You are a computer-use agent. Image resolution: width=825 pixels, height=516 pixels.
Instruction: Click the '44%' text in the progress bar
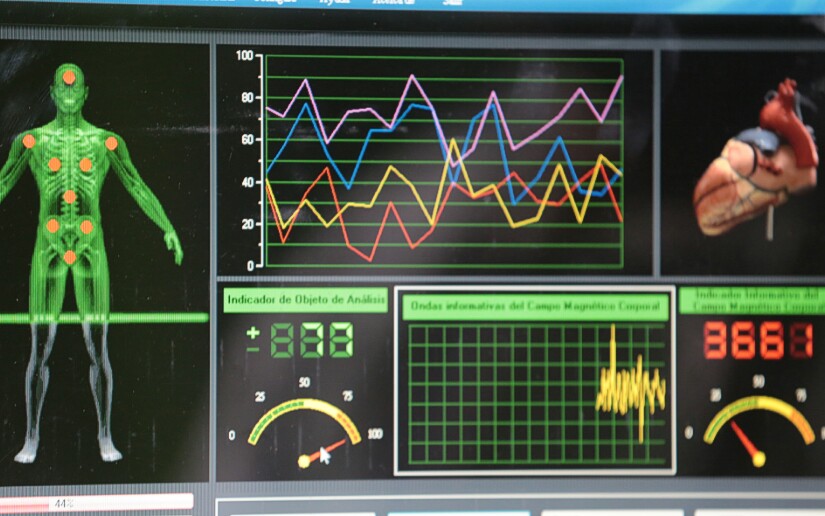tap(64, 504)
